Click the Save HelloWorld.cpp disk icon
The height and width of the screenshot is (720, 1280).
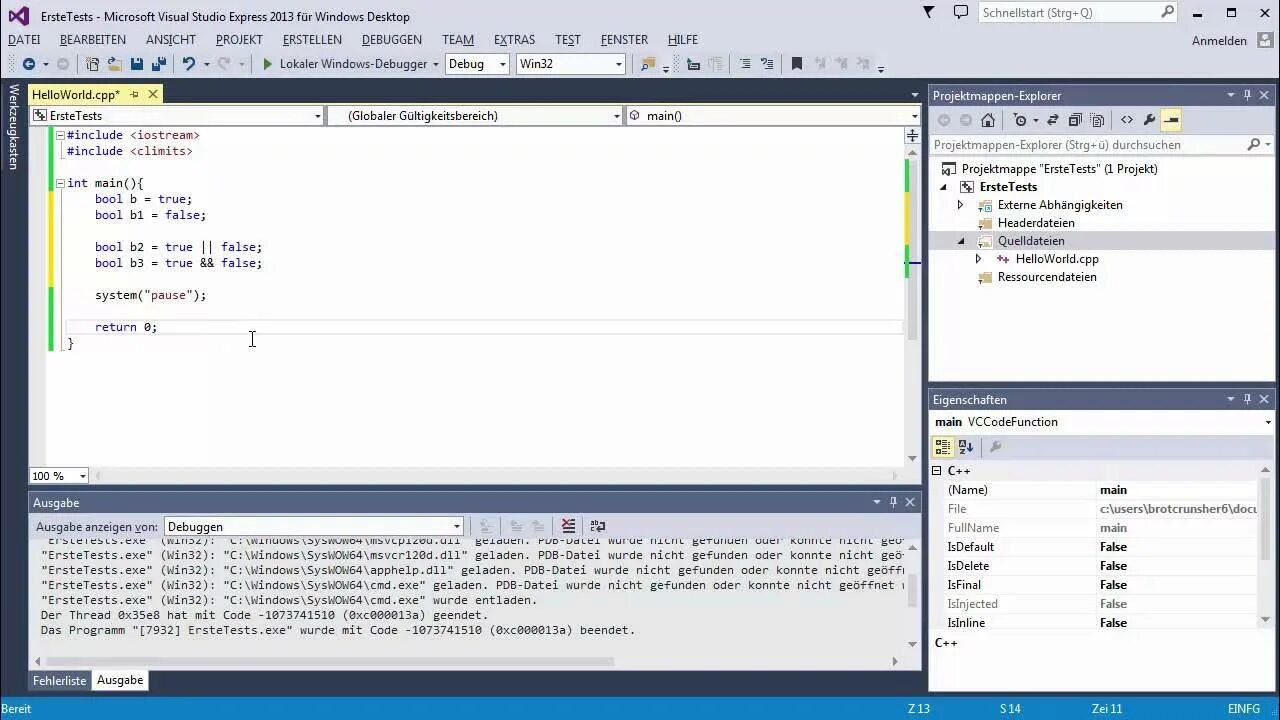136,64
